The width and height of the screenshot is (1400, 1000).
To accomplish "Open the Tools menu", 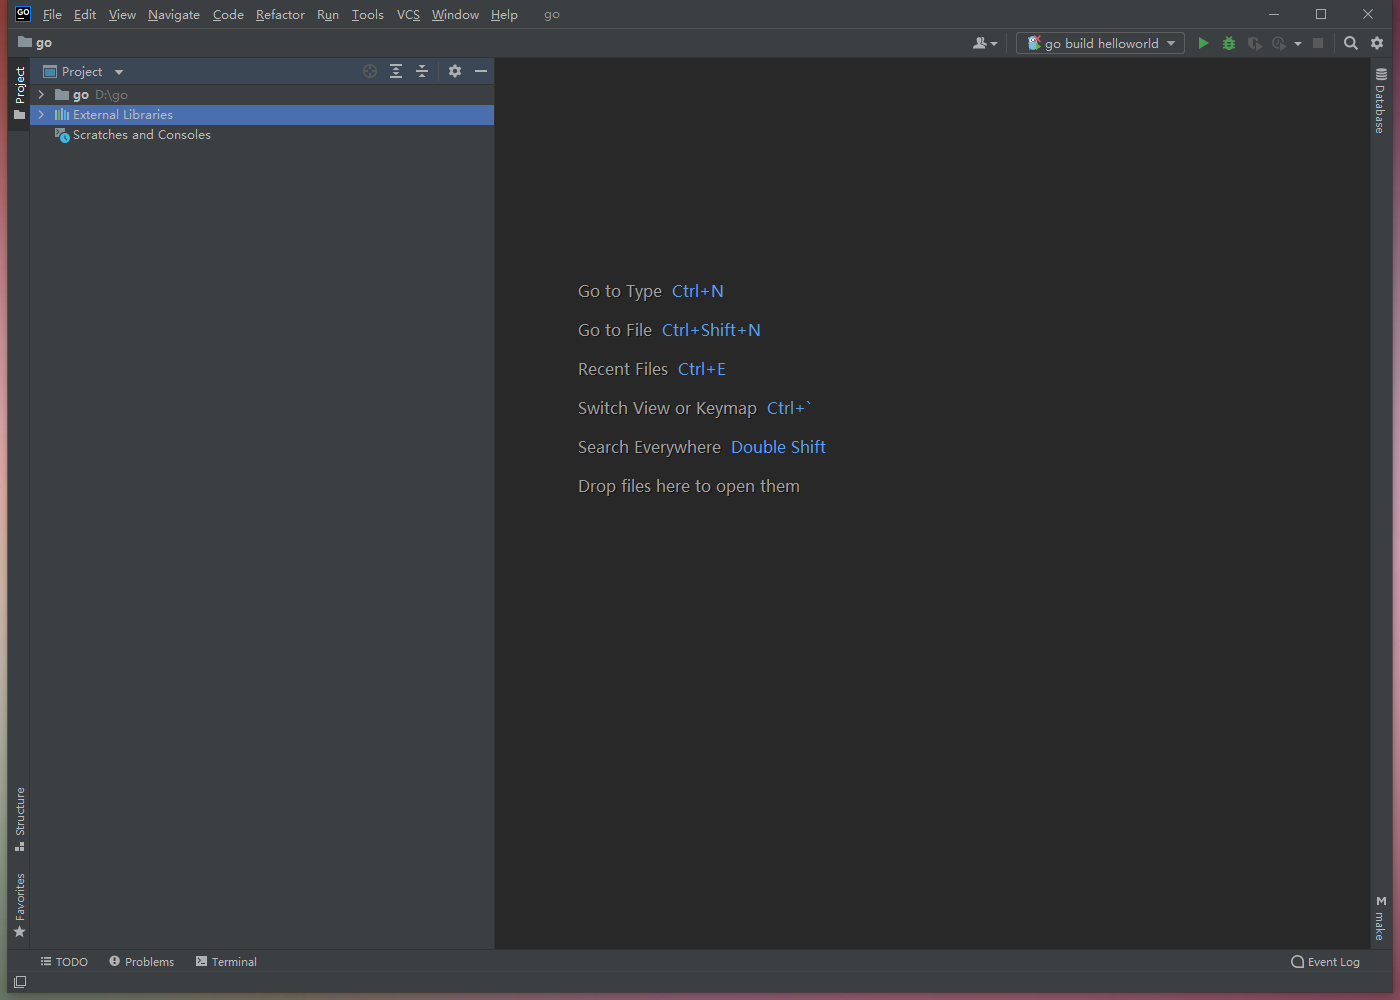I will click(x=368, y=15).
